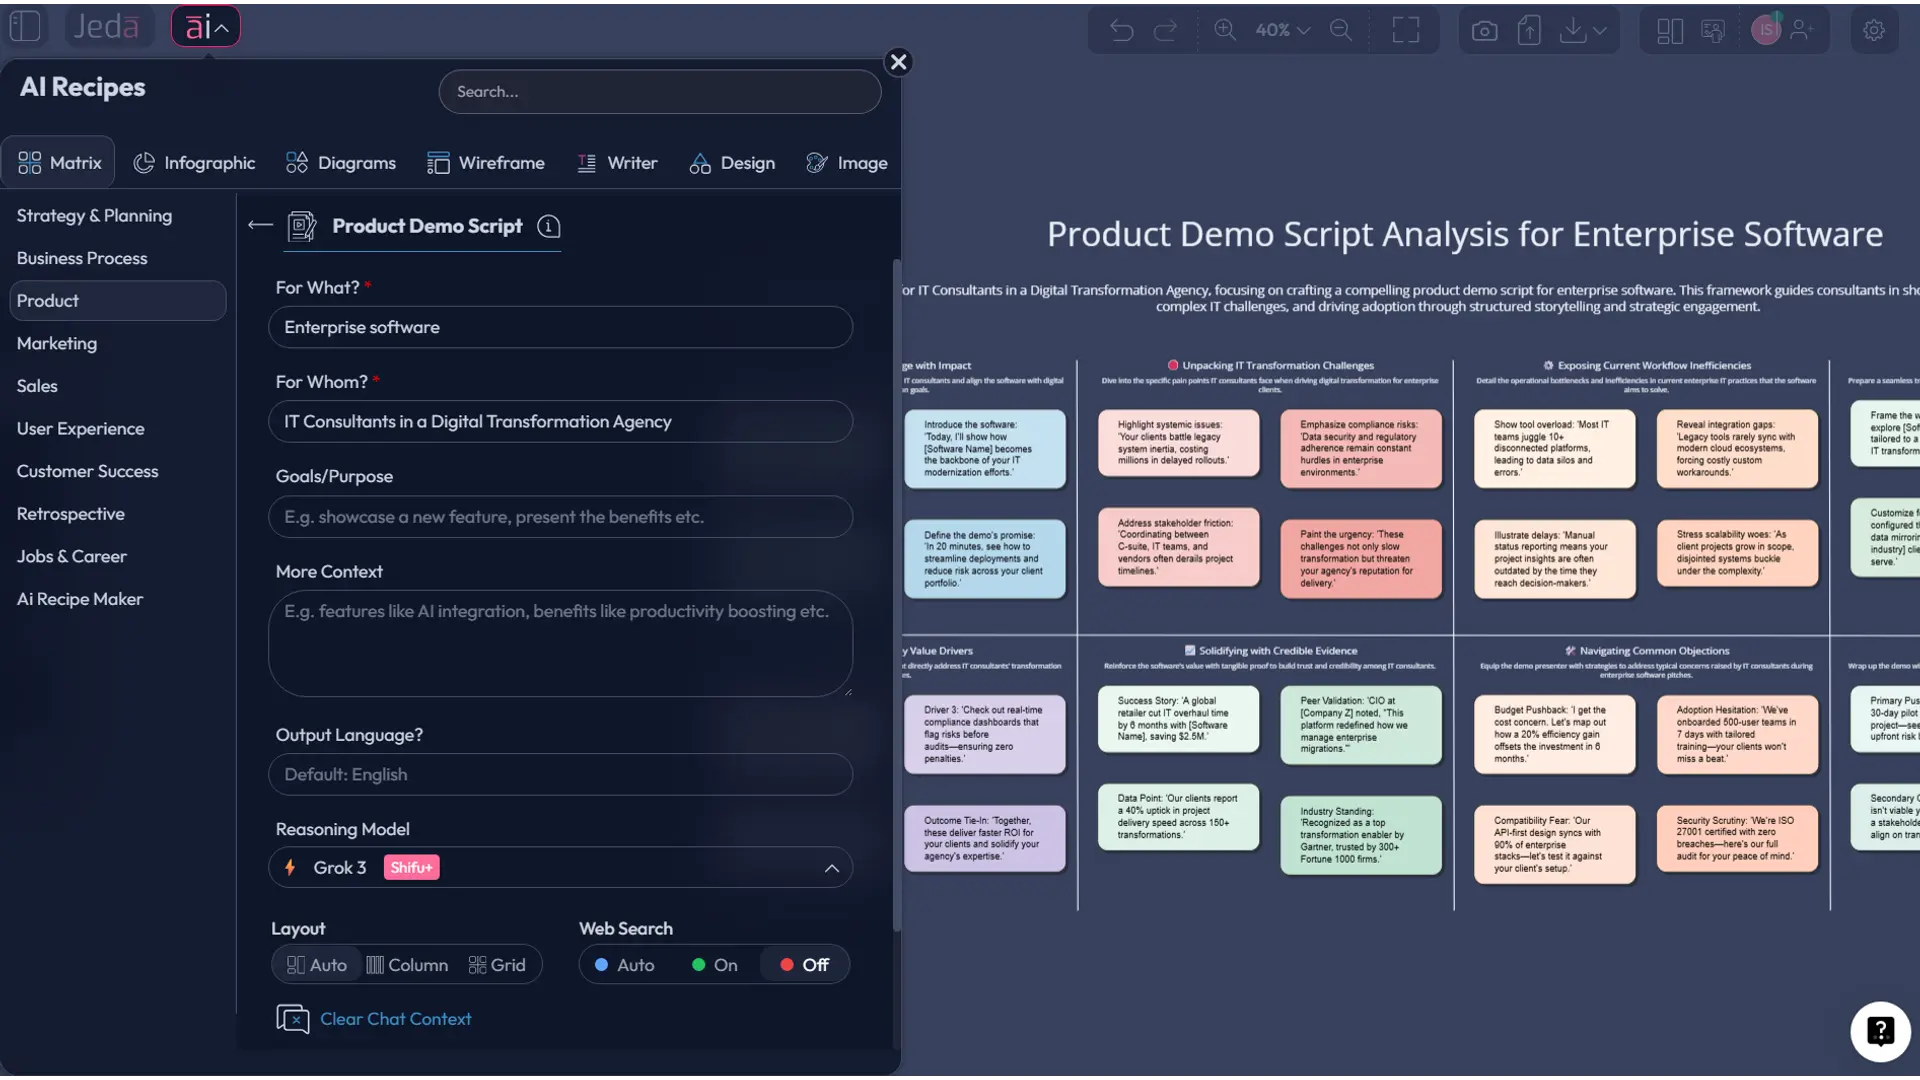The image size is (1920, 1080).
Task: Click Clear Chat Context
Action: coord(394,1019)
